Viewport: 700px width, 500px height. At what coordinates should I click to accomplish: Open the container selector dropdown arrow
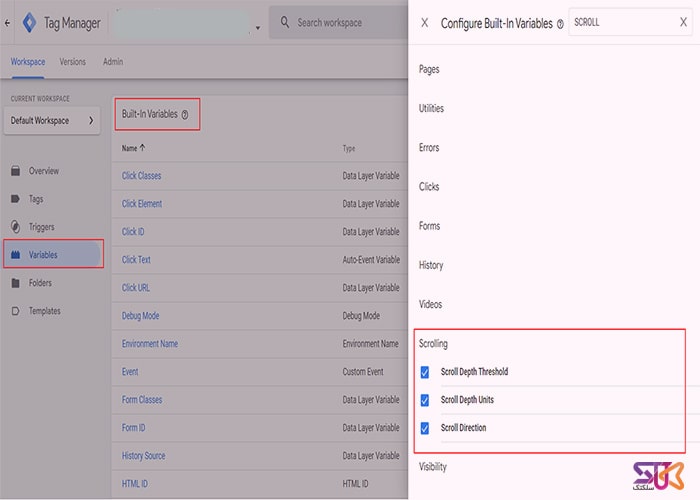coord(258,28)
